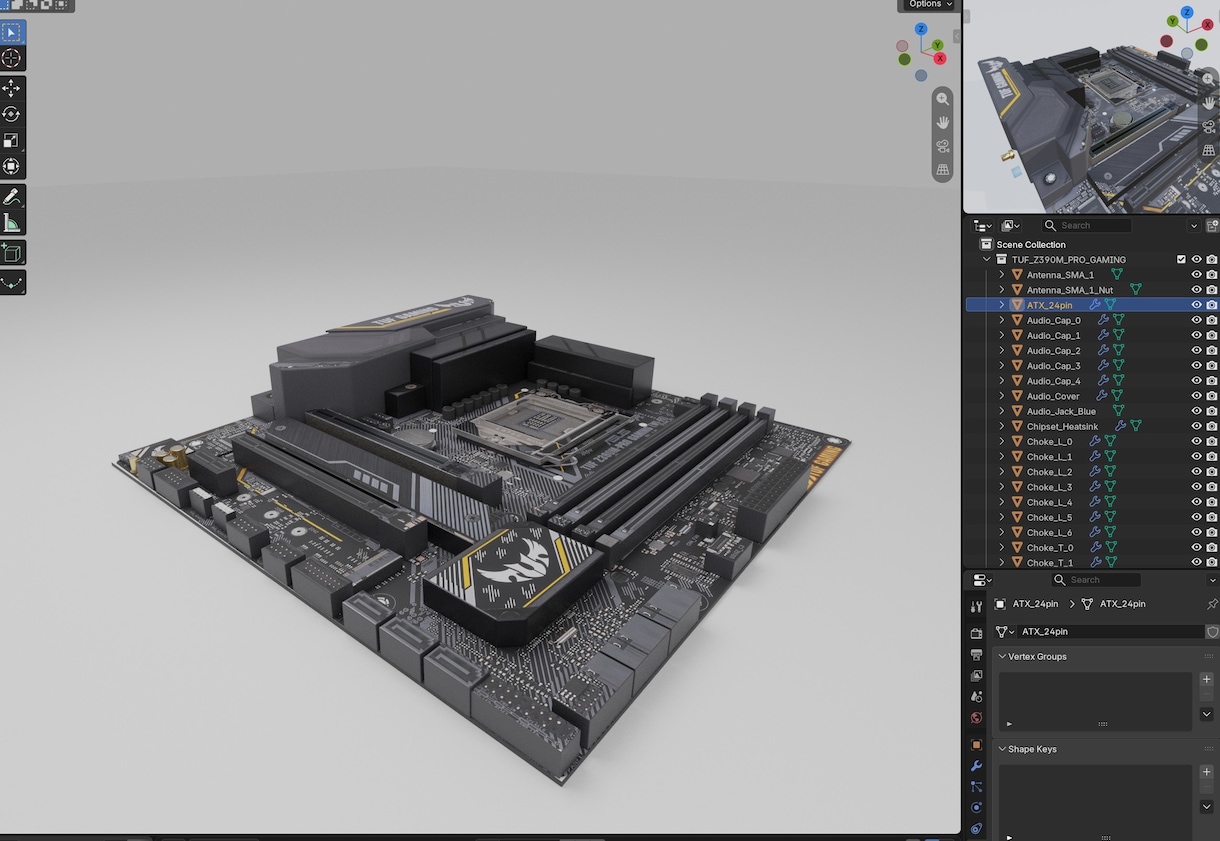The height and width of the screenshot is (841, 1220).
Task: Hide Chipset_Heatsink with its eye icon
Action: pos(1196,426)
